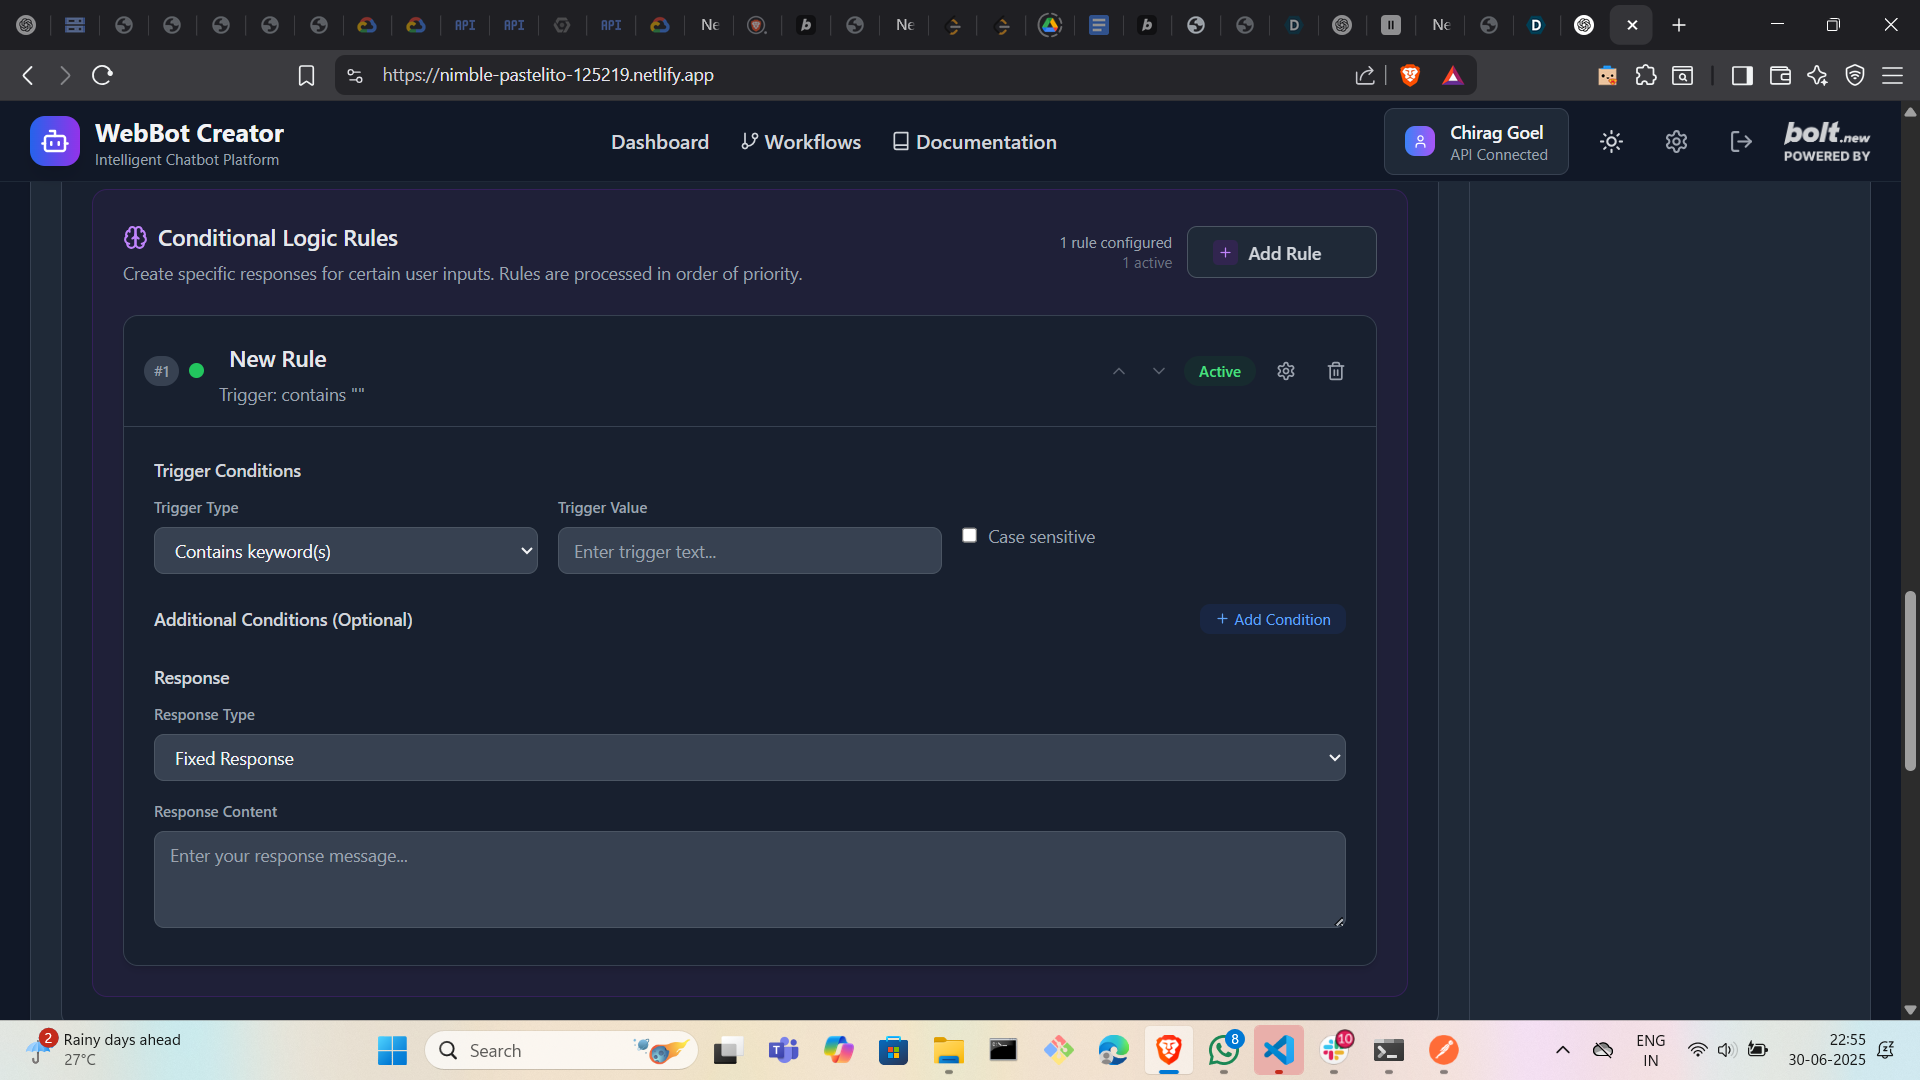
Task: Move rule down with chevron arrow
Action: (1159, 372)
